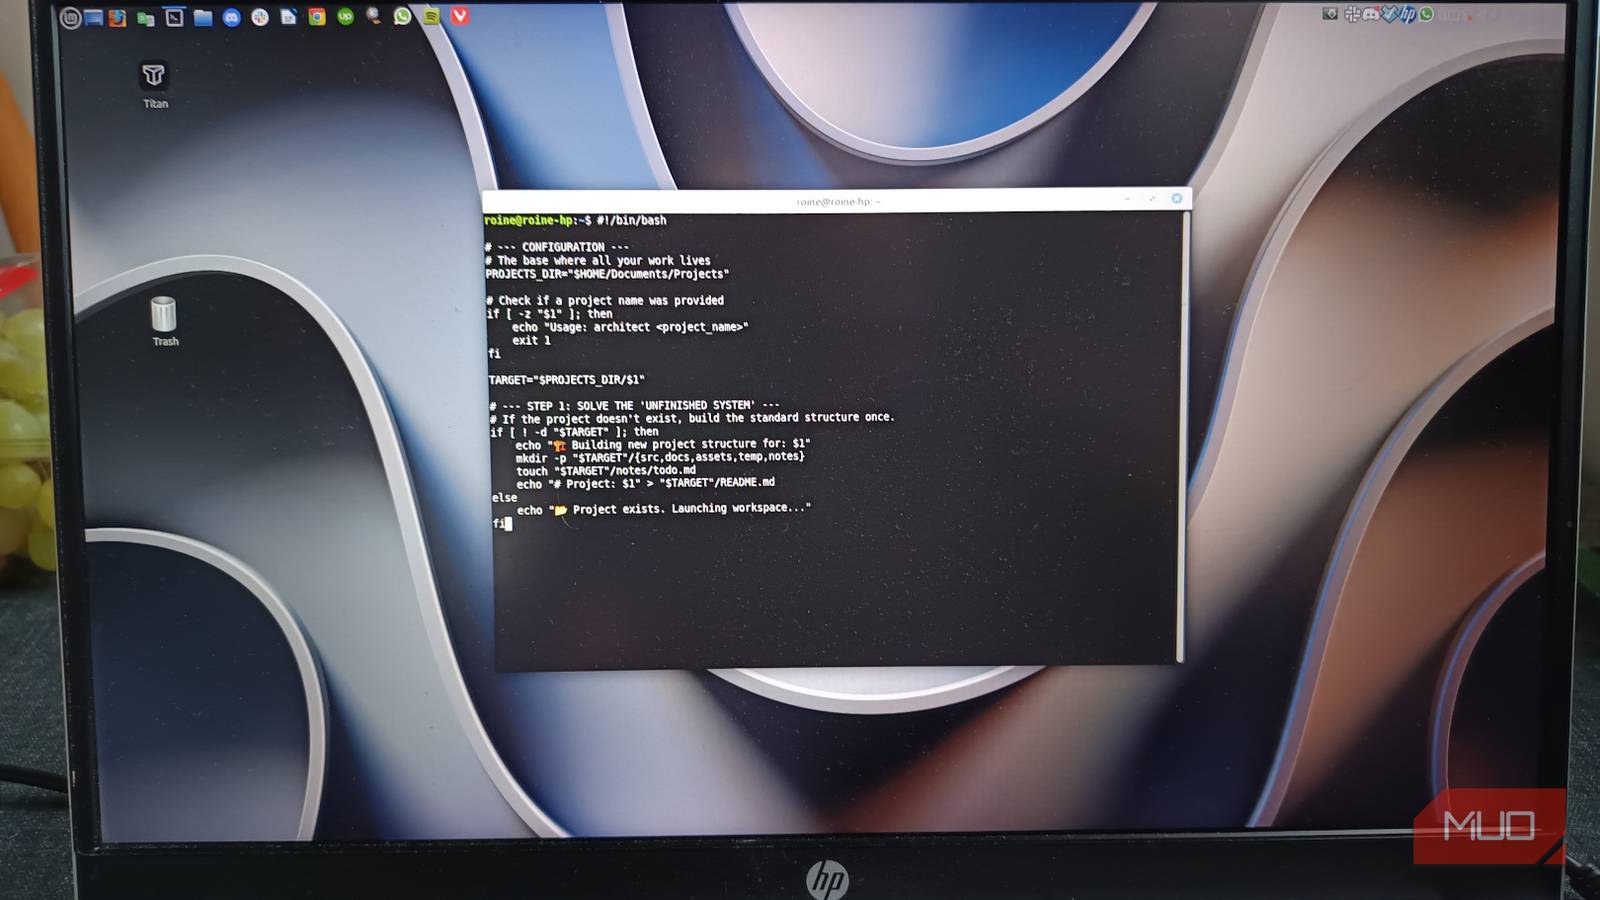Click the 'if [ ! -d "$TARGET" ]; then' line
The width and height of the screenshot is (1600, 900).
tap(575, 432)
